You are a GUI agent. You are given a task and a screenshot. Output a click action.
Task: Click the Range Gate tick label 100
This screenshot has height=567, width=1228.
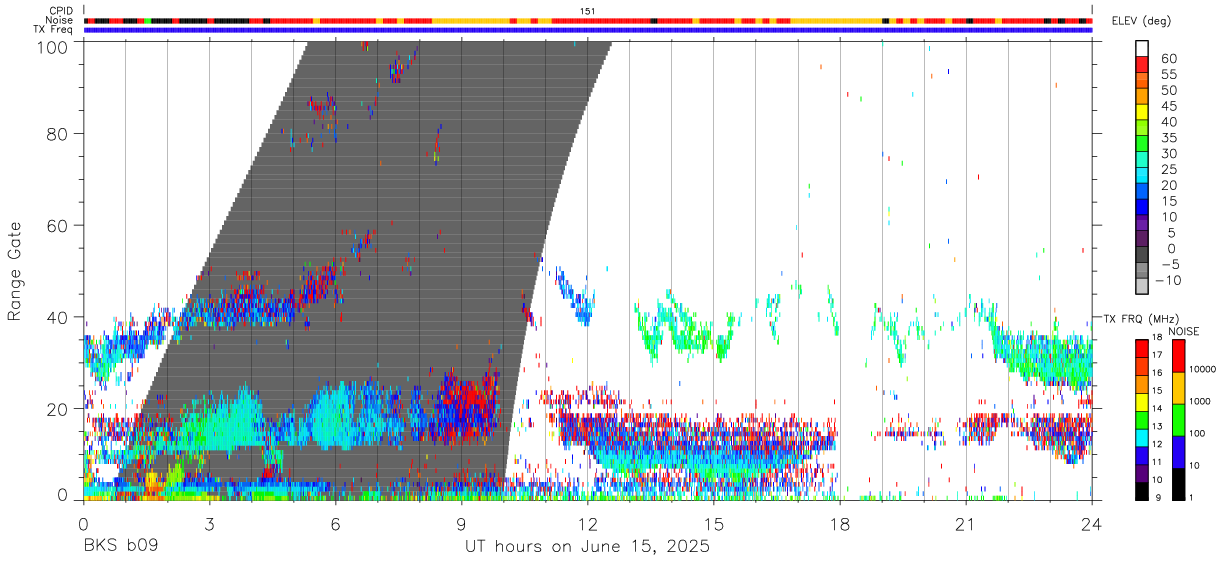point(52,46)
